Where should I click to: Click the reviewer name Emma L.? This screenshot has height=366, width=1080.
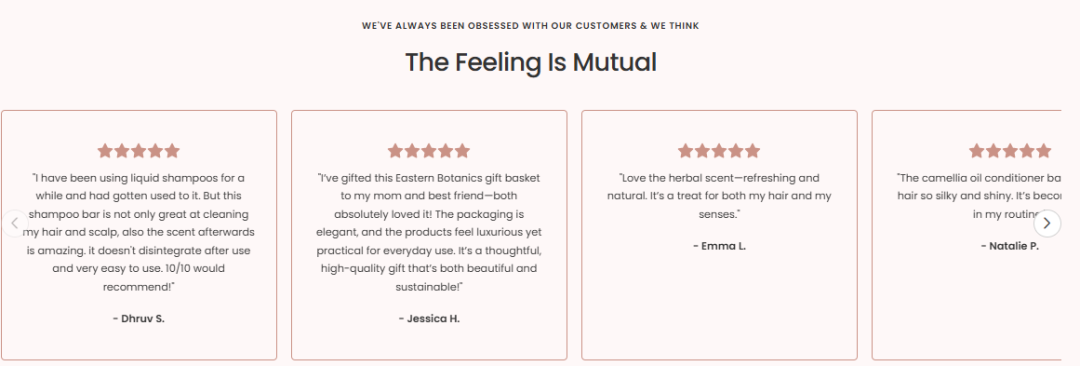[719, 246]
